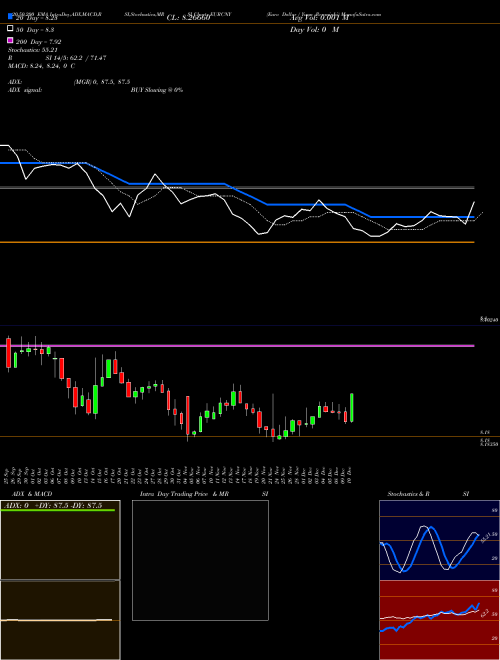The image size is (500, 660).
Task: Click the 'Day Vol: 0 M' text
Action: (x=314, y=30)
